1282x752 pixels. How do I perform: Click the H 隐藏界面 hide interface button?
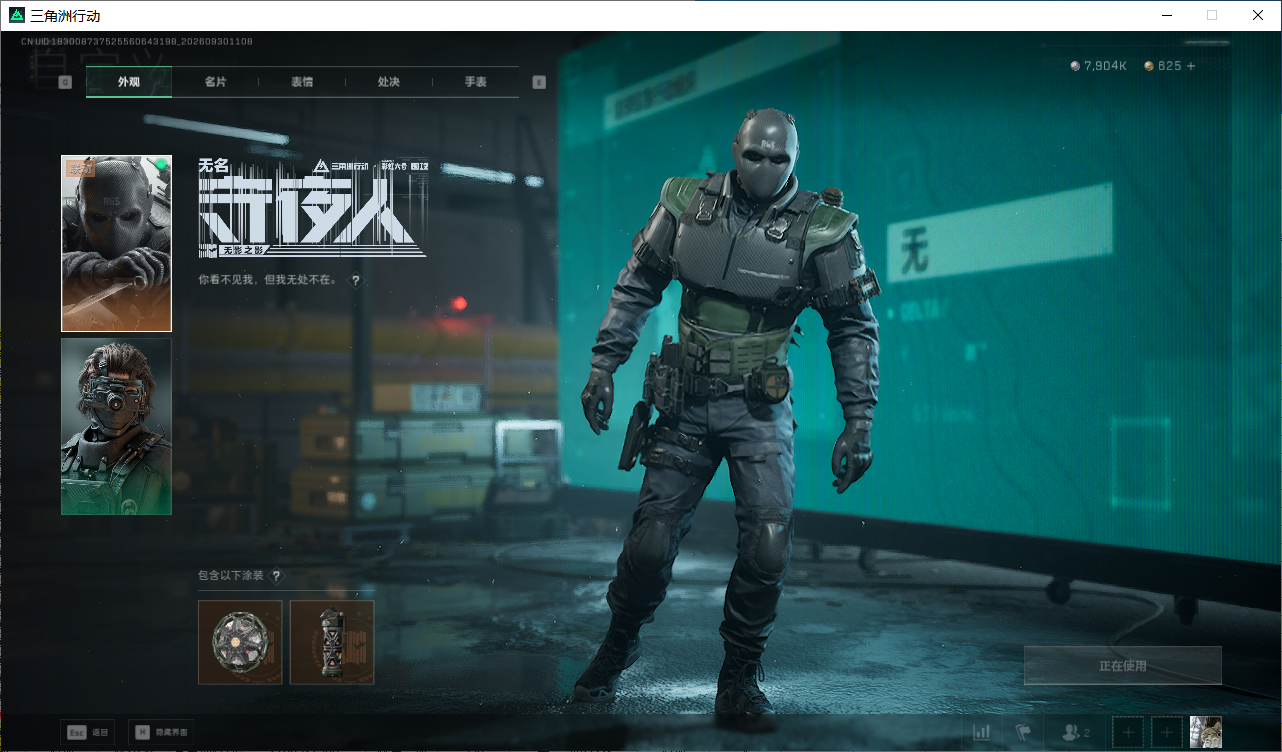click(x=161, y=732)
